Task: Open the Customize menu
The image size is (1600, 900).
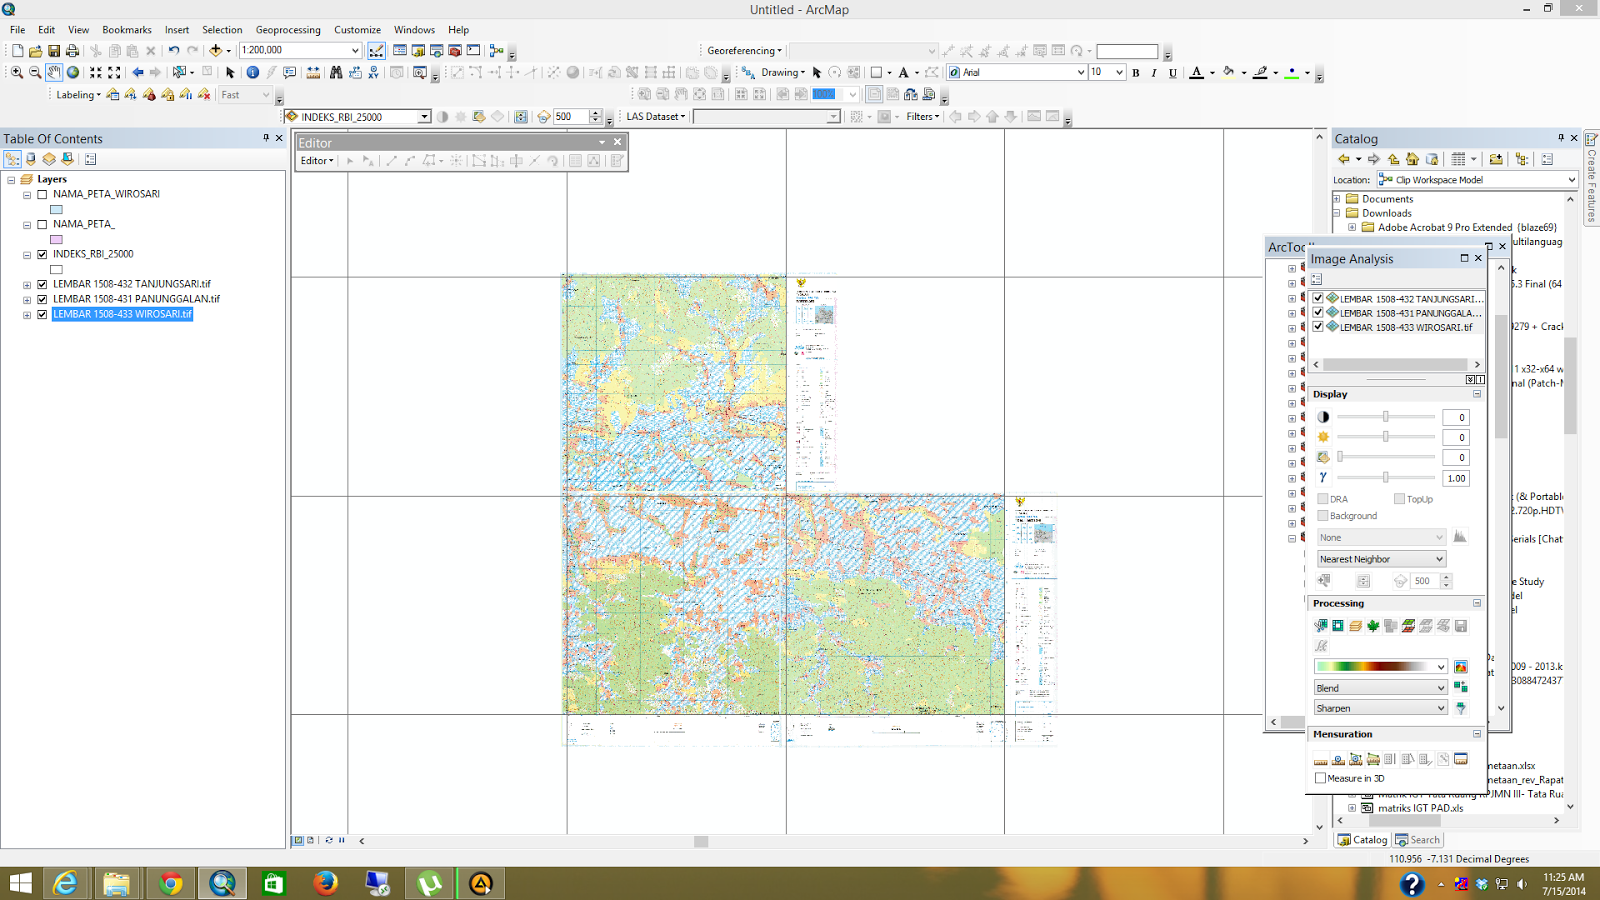Action: coord(357,30)
